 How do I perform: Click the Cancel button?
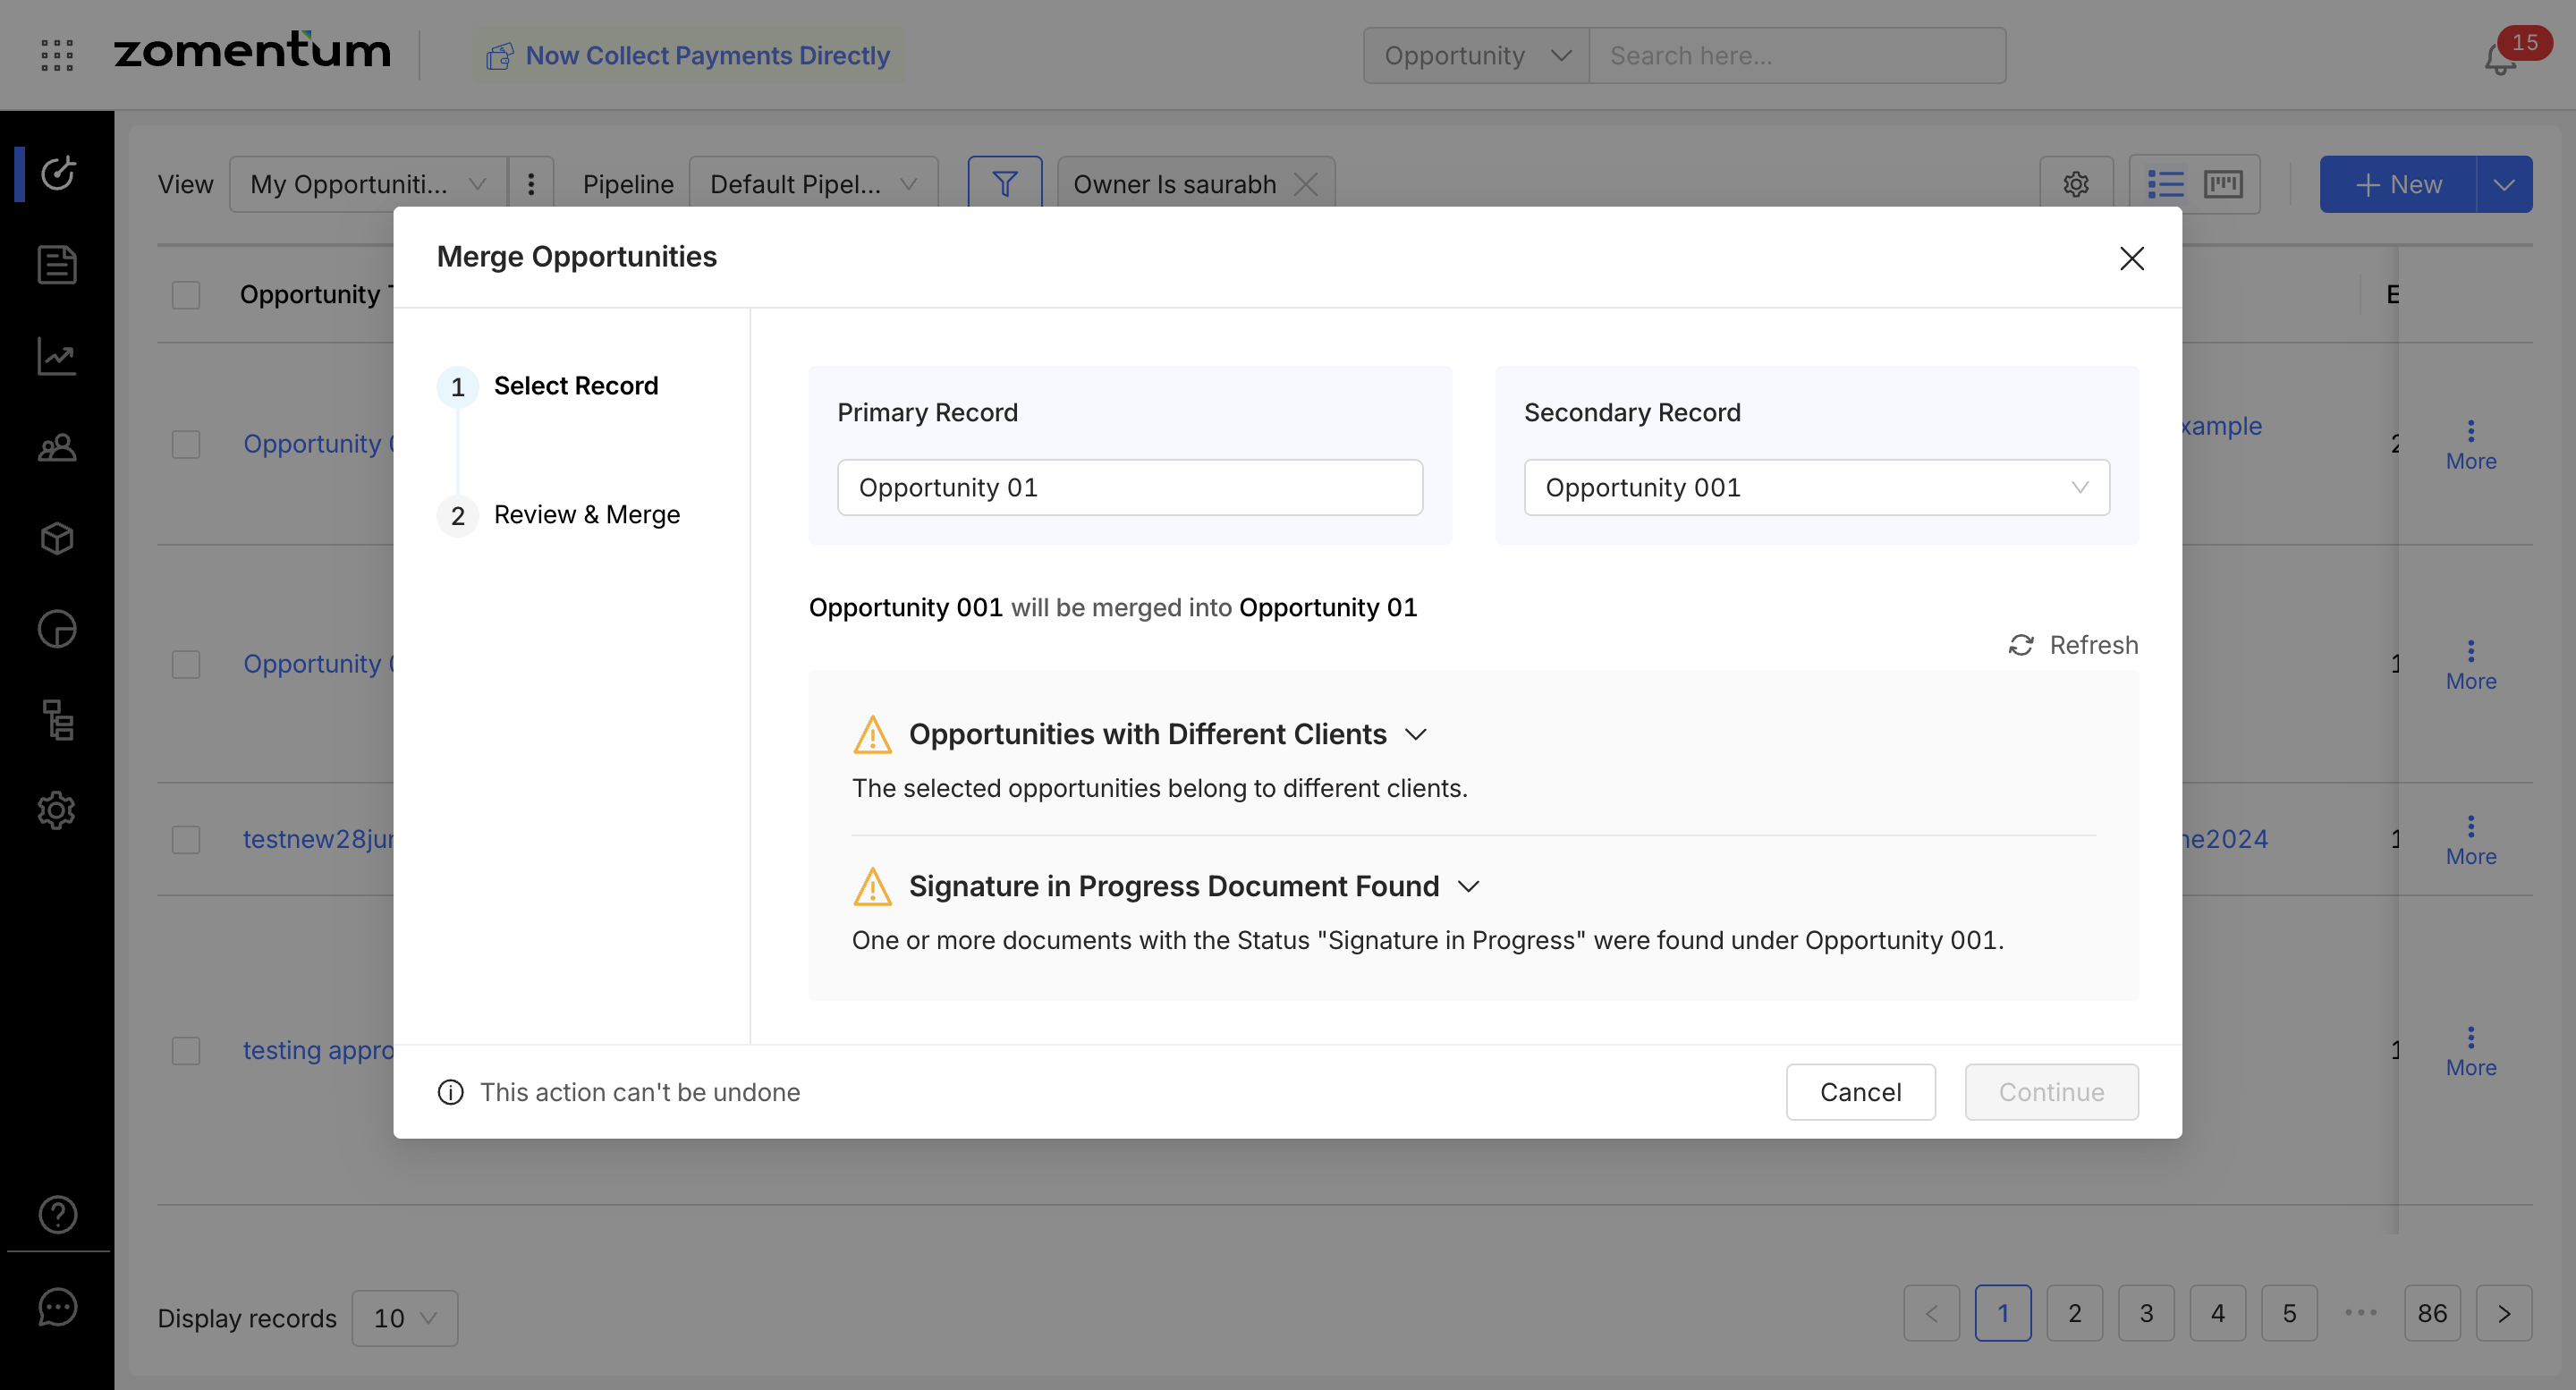pos(1860,1092)
